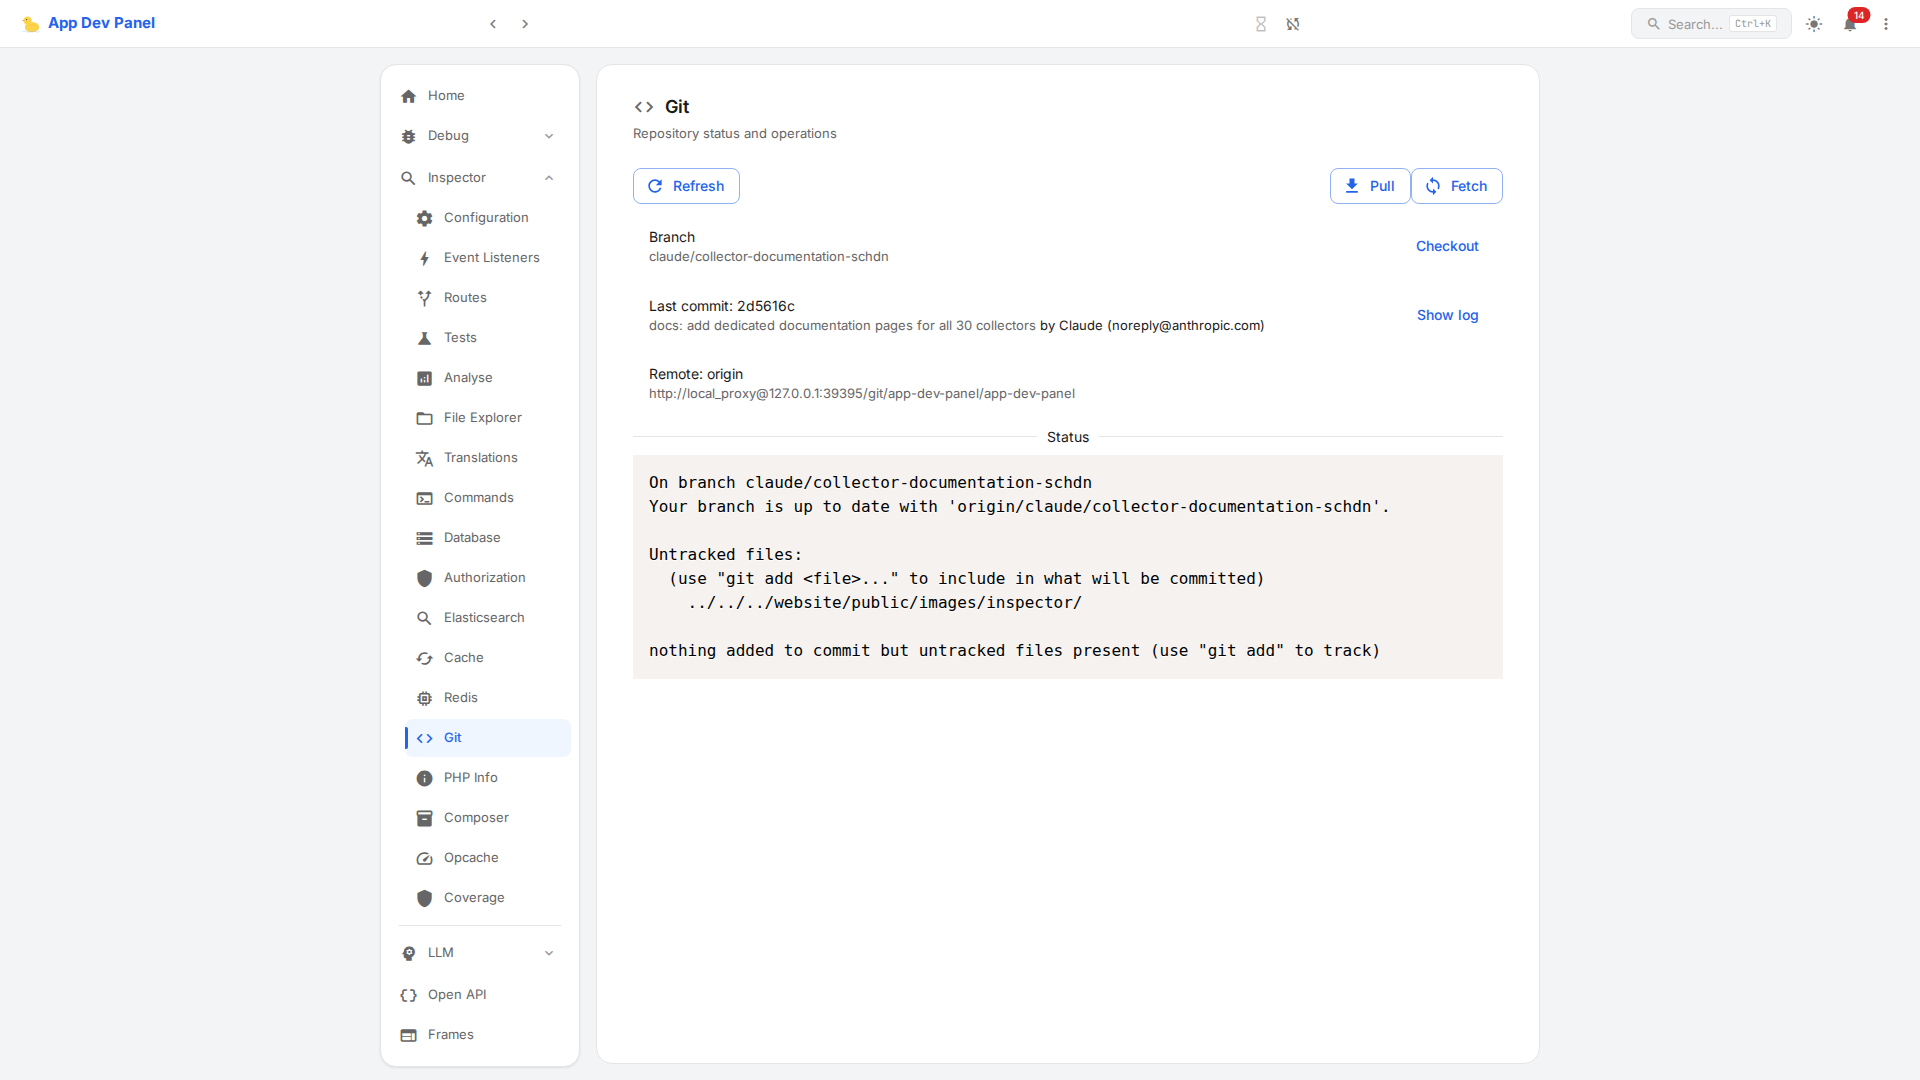Open the Redis inspector
This screenshot has height=1080, width=1920.
pos(461,697)
